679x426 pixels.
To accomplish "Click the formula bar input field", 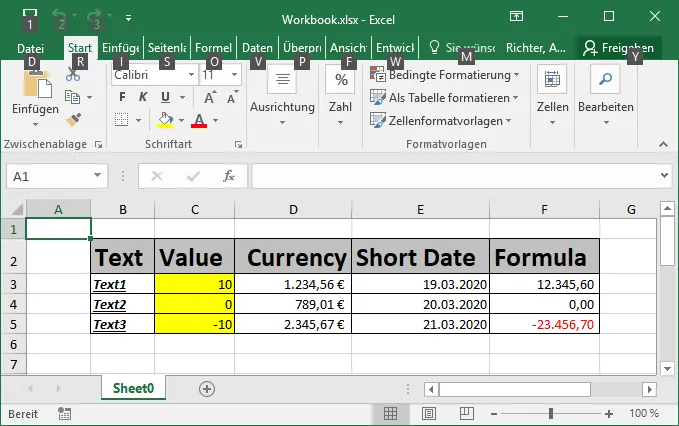I will click(x=455, y=176).
